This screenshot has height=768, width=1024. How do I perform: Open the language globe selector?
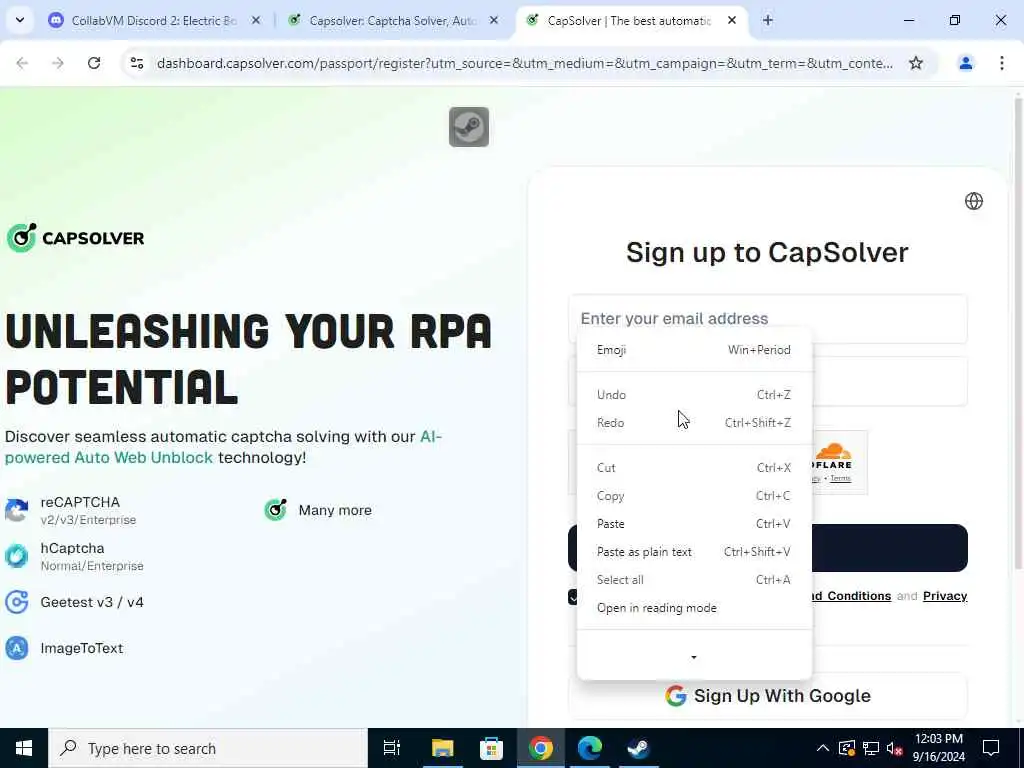point(973,201)
